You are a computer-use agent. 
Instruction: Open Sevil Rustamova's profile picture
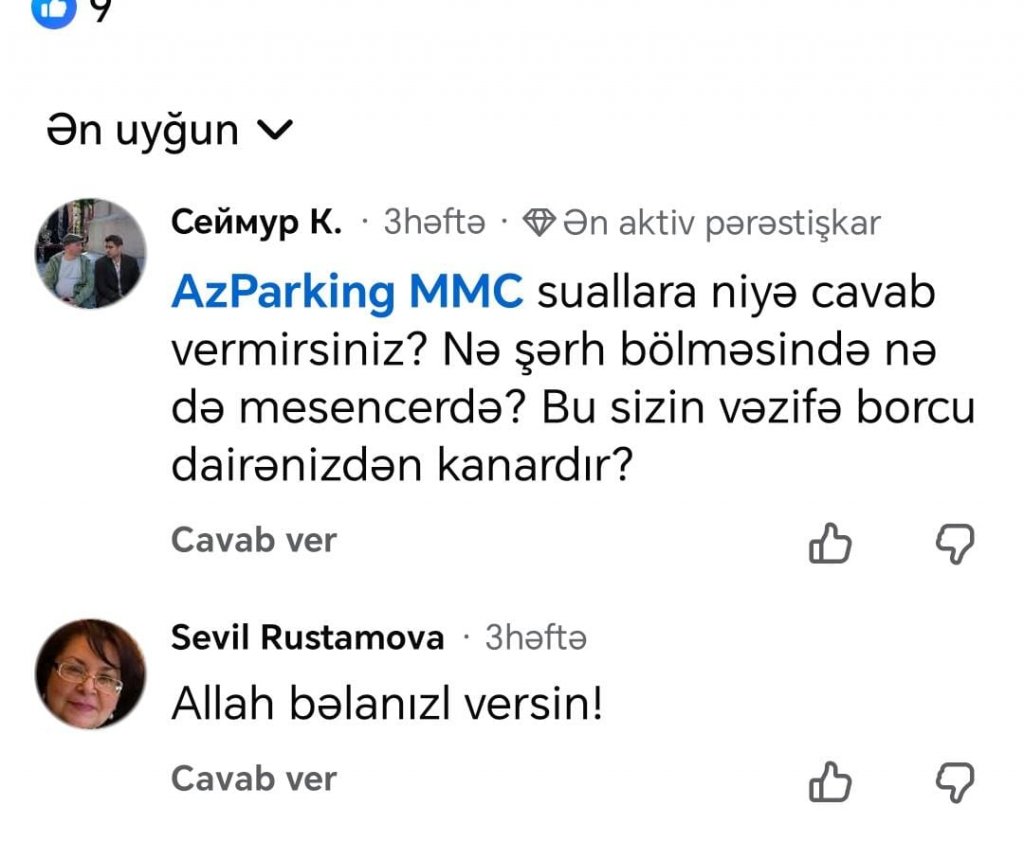point(91,673)
